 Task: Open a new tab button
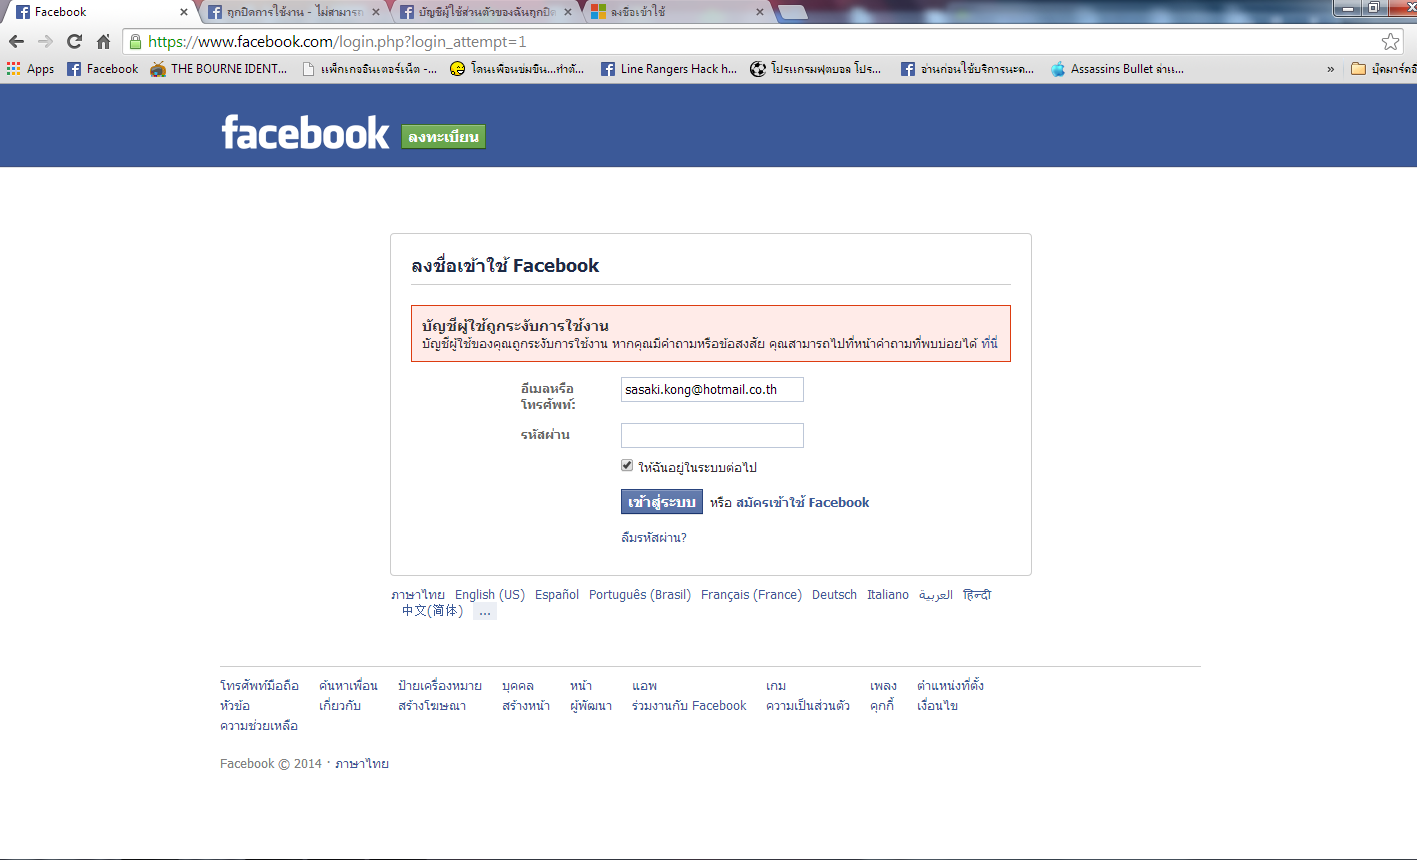point(793,13)
